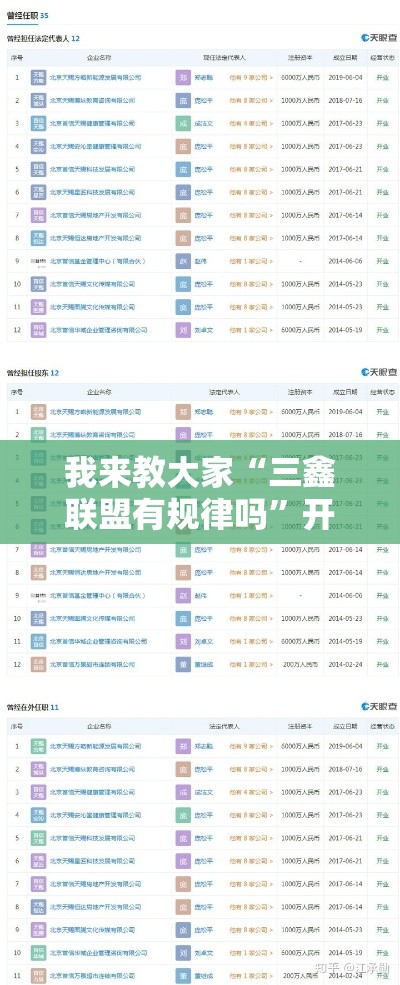Click 成 avatar in 曾经在外任职 table row 3

[x=182, y=792]
